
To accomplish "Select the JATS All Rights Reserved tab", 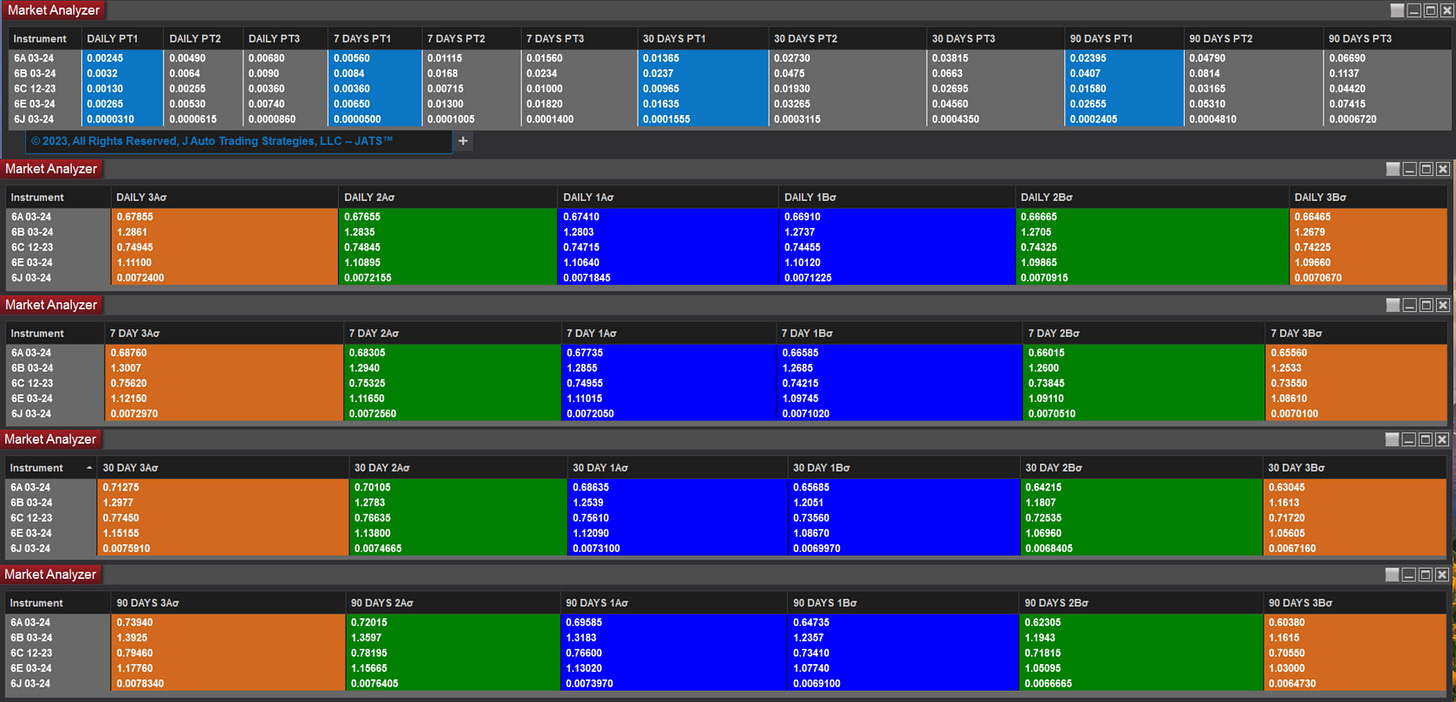I will point(238,141).
